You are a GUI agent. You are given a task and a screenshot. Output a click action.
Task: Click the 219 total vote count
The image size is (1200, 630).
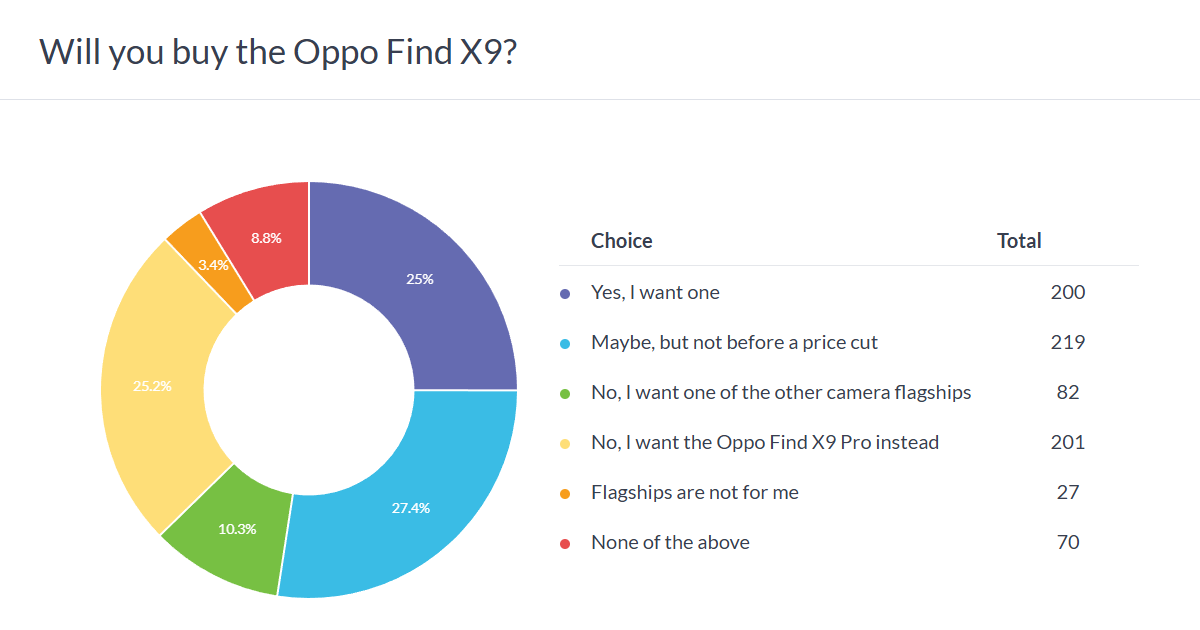coord(1067,343)
